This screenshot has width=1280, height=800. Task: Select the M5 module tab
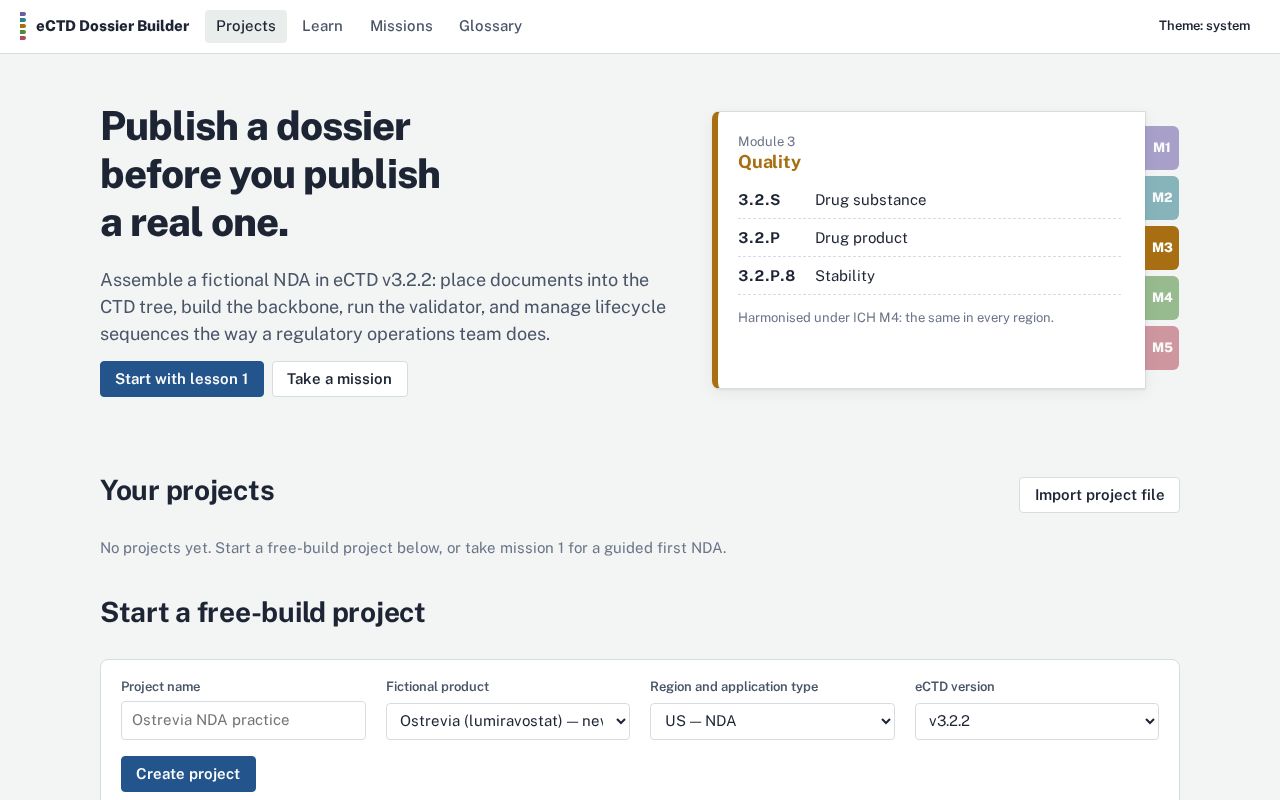tap(1162, 348)
